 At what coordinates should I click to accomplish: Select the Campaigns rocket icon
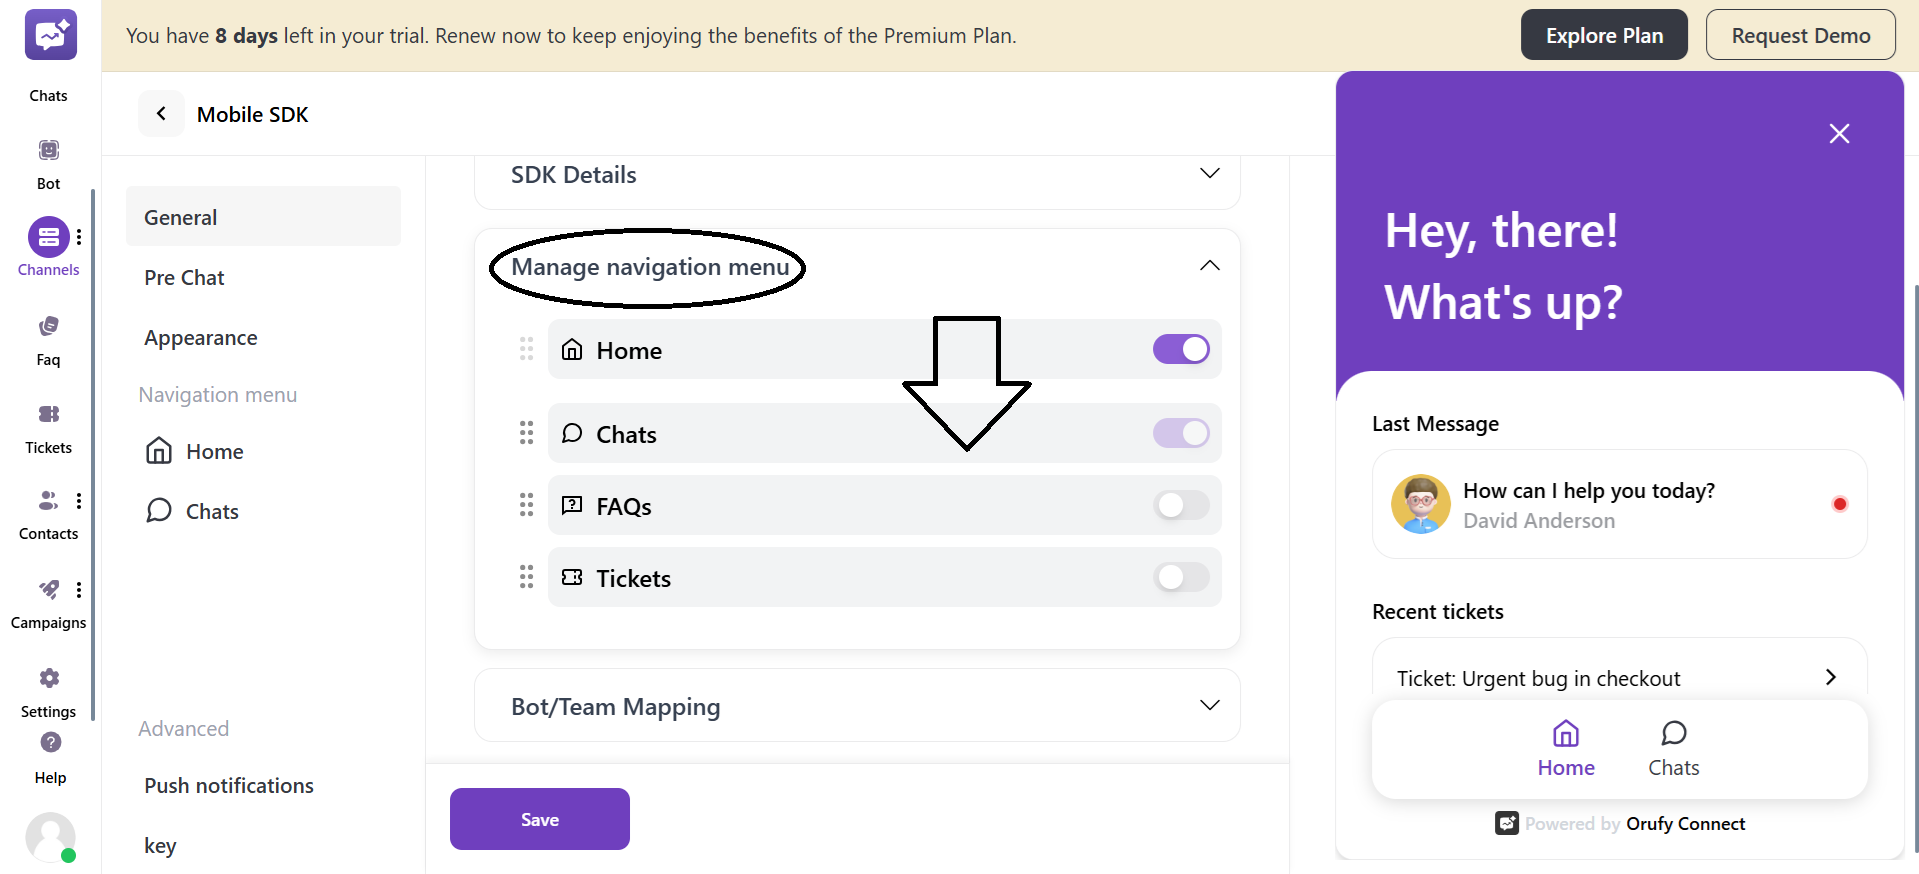pyautogui.click(x=47, y=590)
